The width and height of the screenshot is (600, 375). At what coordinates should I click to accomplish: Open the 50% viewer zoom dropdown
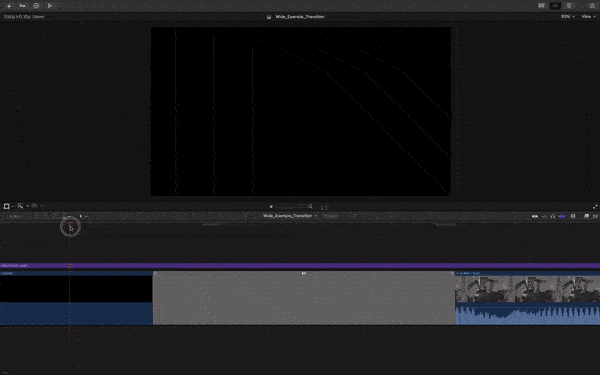567,16
